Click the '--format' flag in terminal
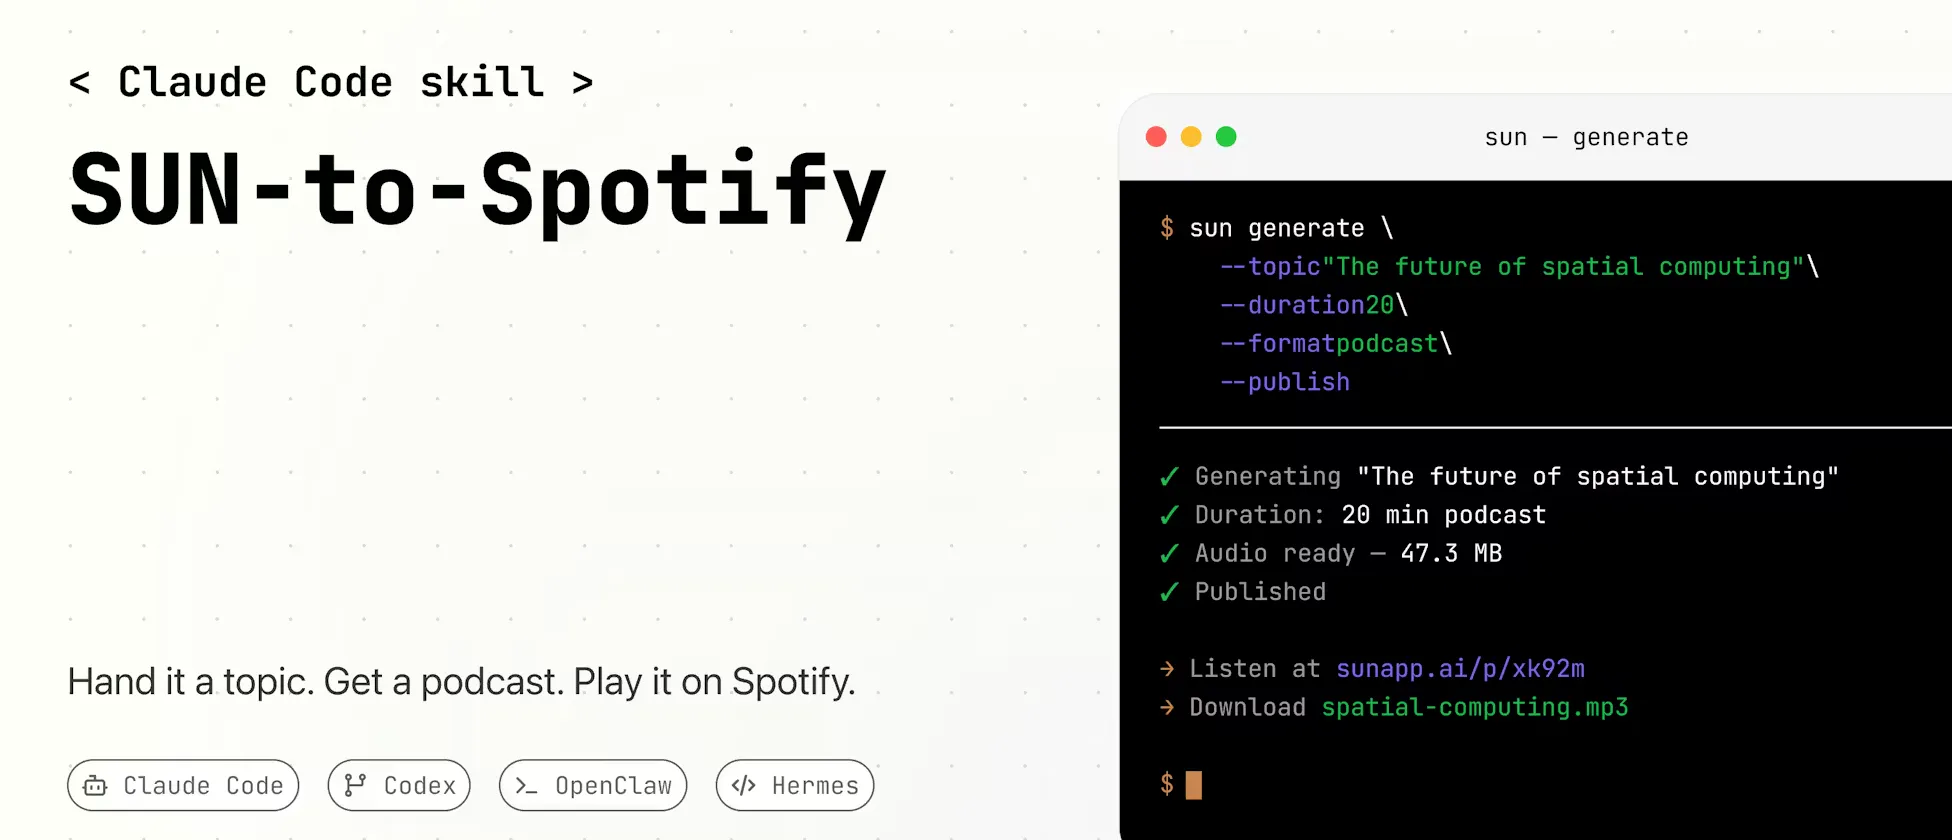Viewport: 1952px width, 840px height. tap(1278, 344)
